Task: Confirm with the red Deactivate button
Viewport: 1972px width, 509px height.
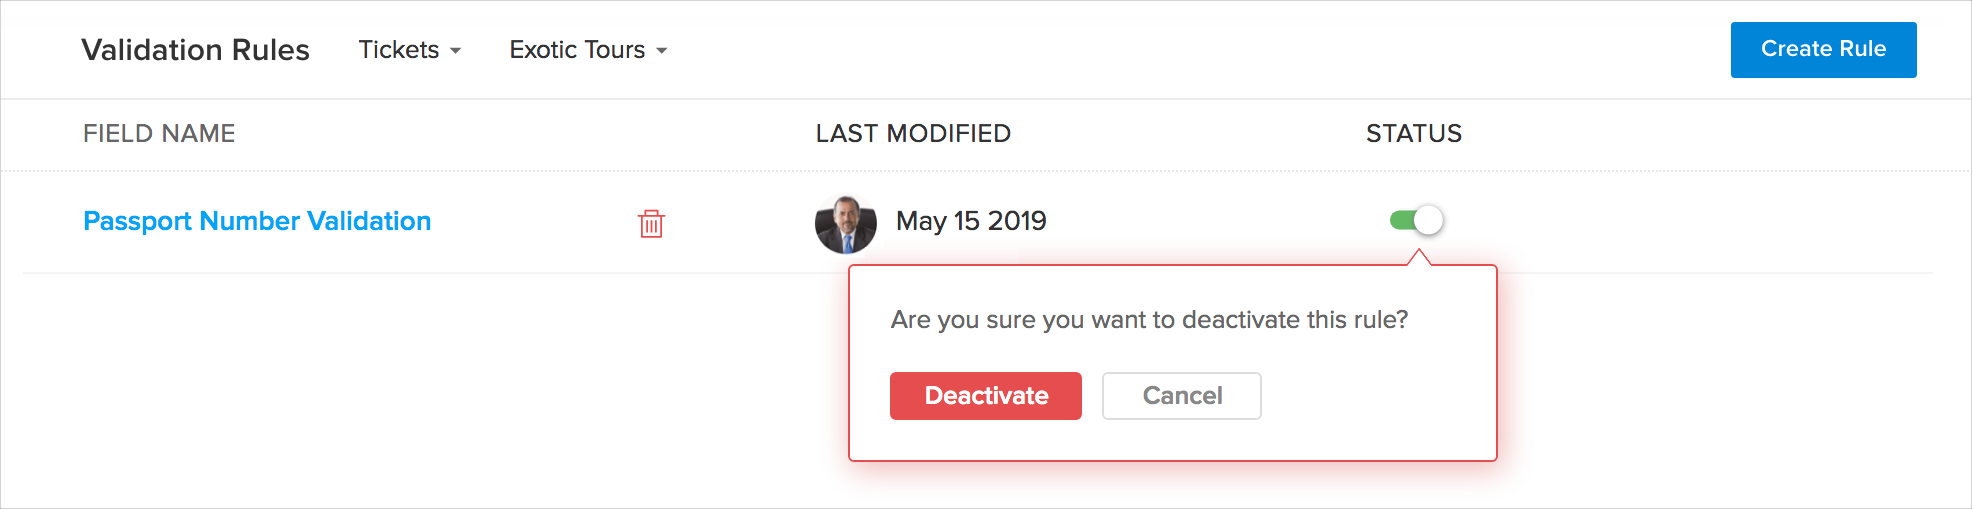Action: tap(985, 396)
